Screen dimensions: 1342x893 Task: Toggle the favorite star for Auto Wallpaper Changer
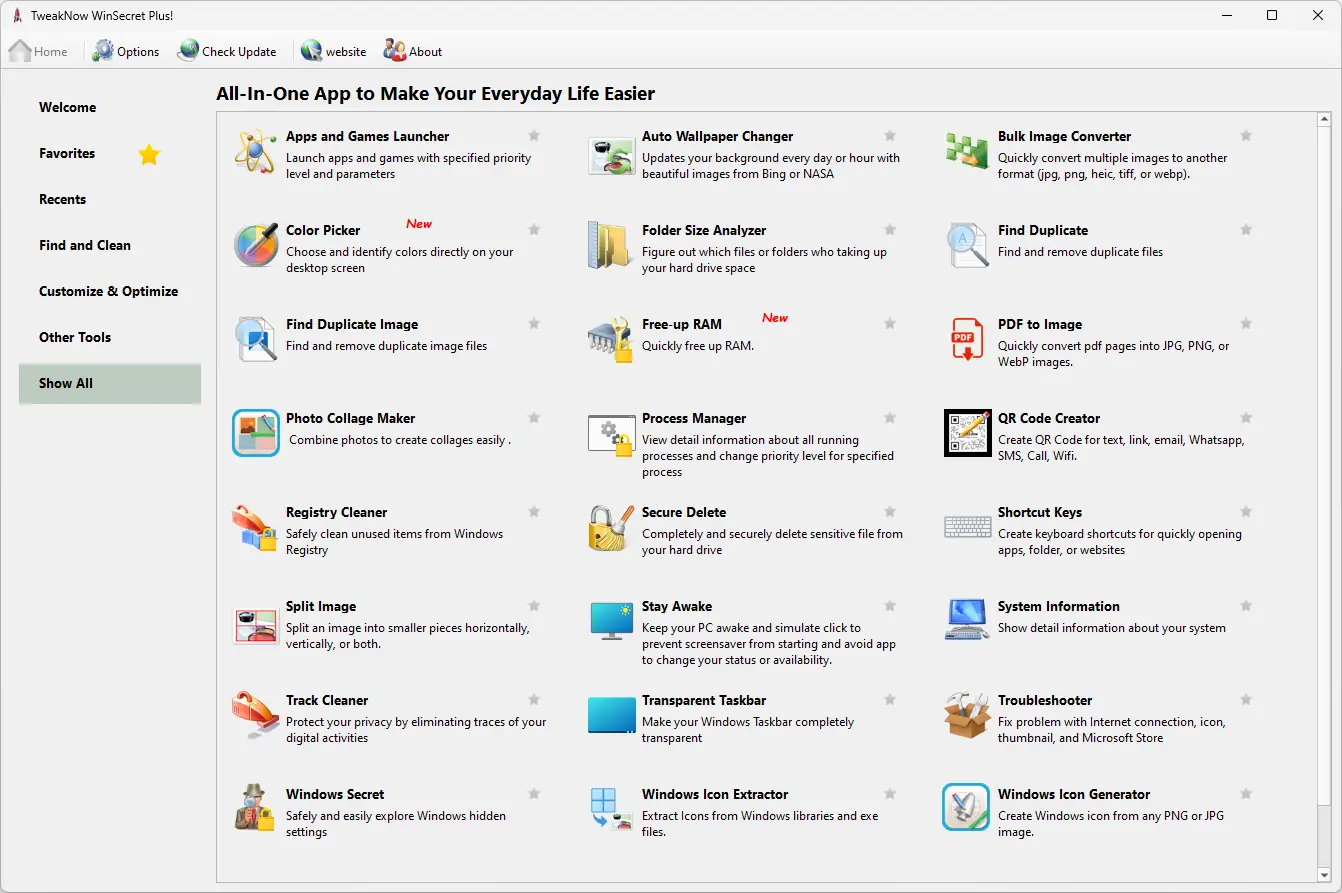tap(890, 136)
